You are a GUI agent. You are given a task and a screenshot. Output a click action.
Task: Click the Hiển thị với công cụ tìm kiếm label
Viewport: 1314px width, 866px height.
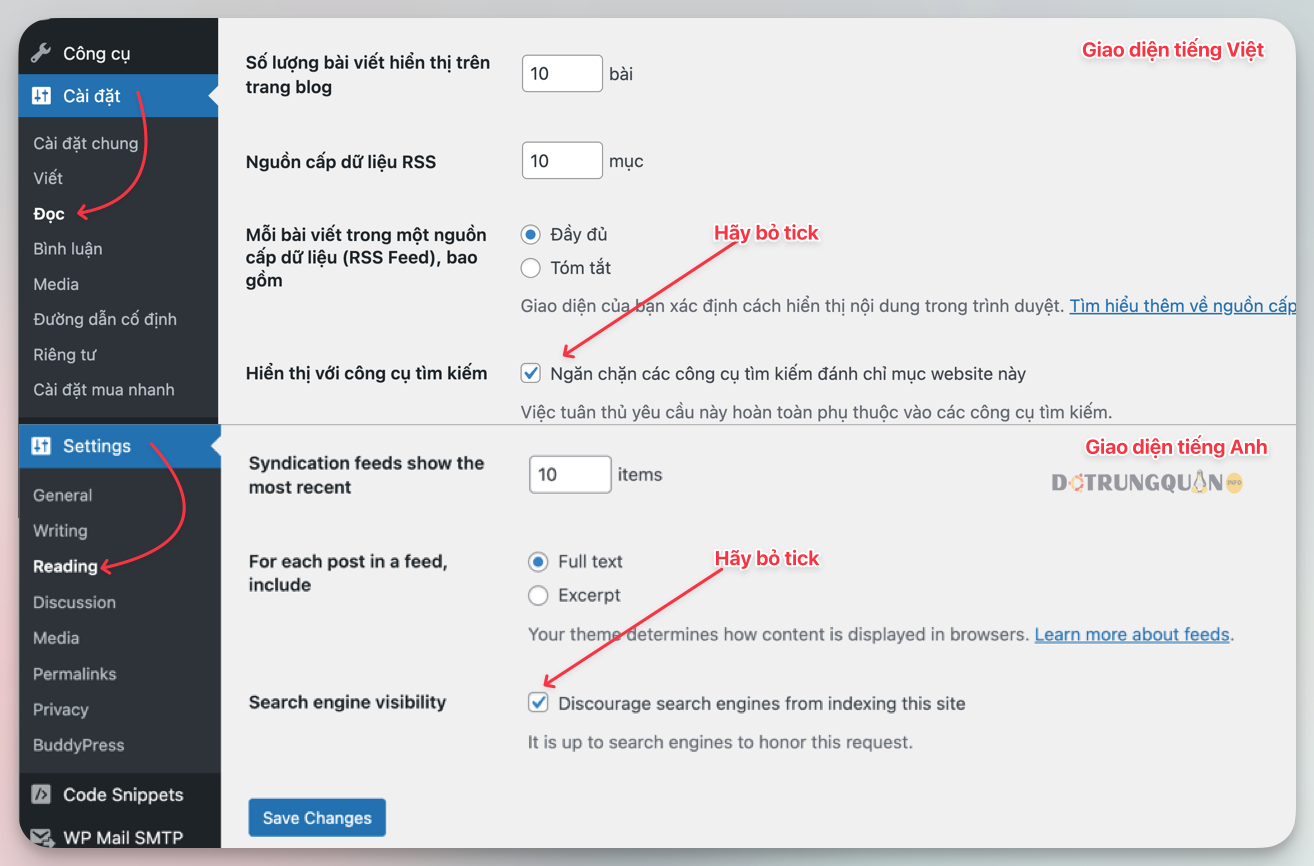tap(367, 373)
